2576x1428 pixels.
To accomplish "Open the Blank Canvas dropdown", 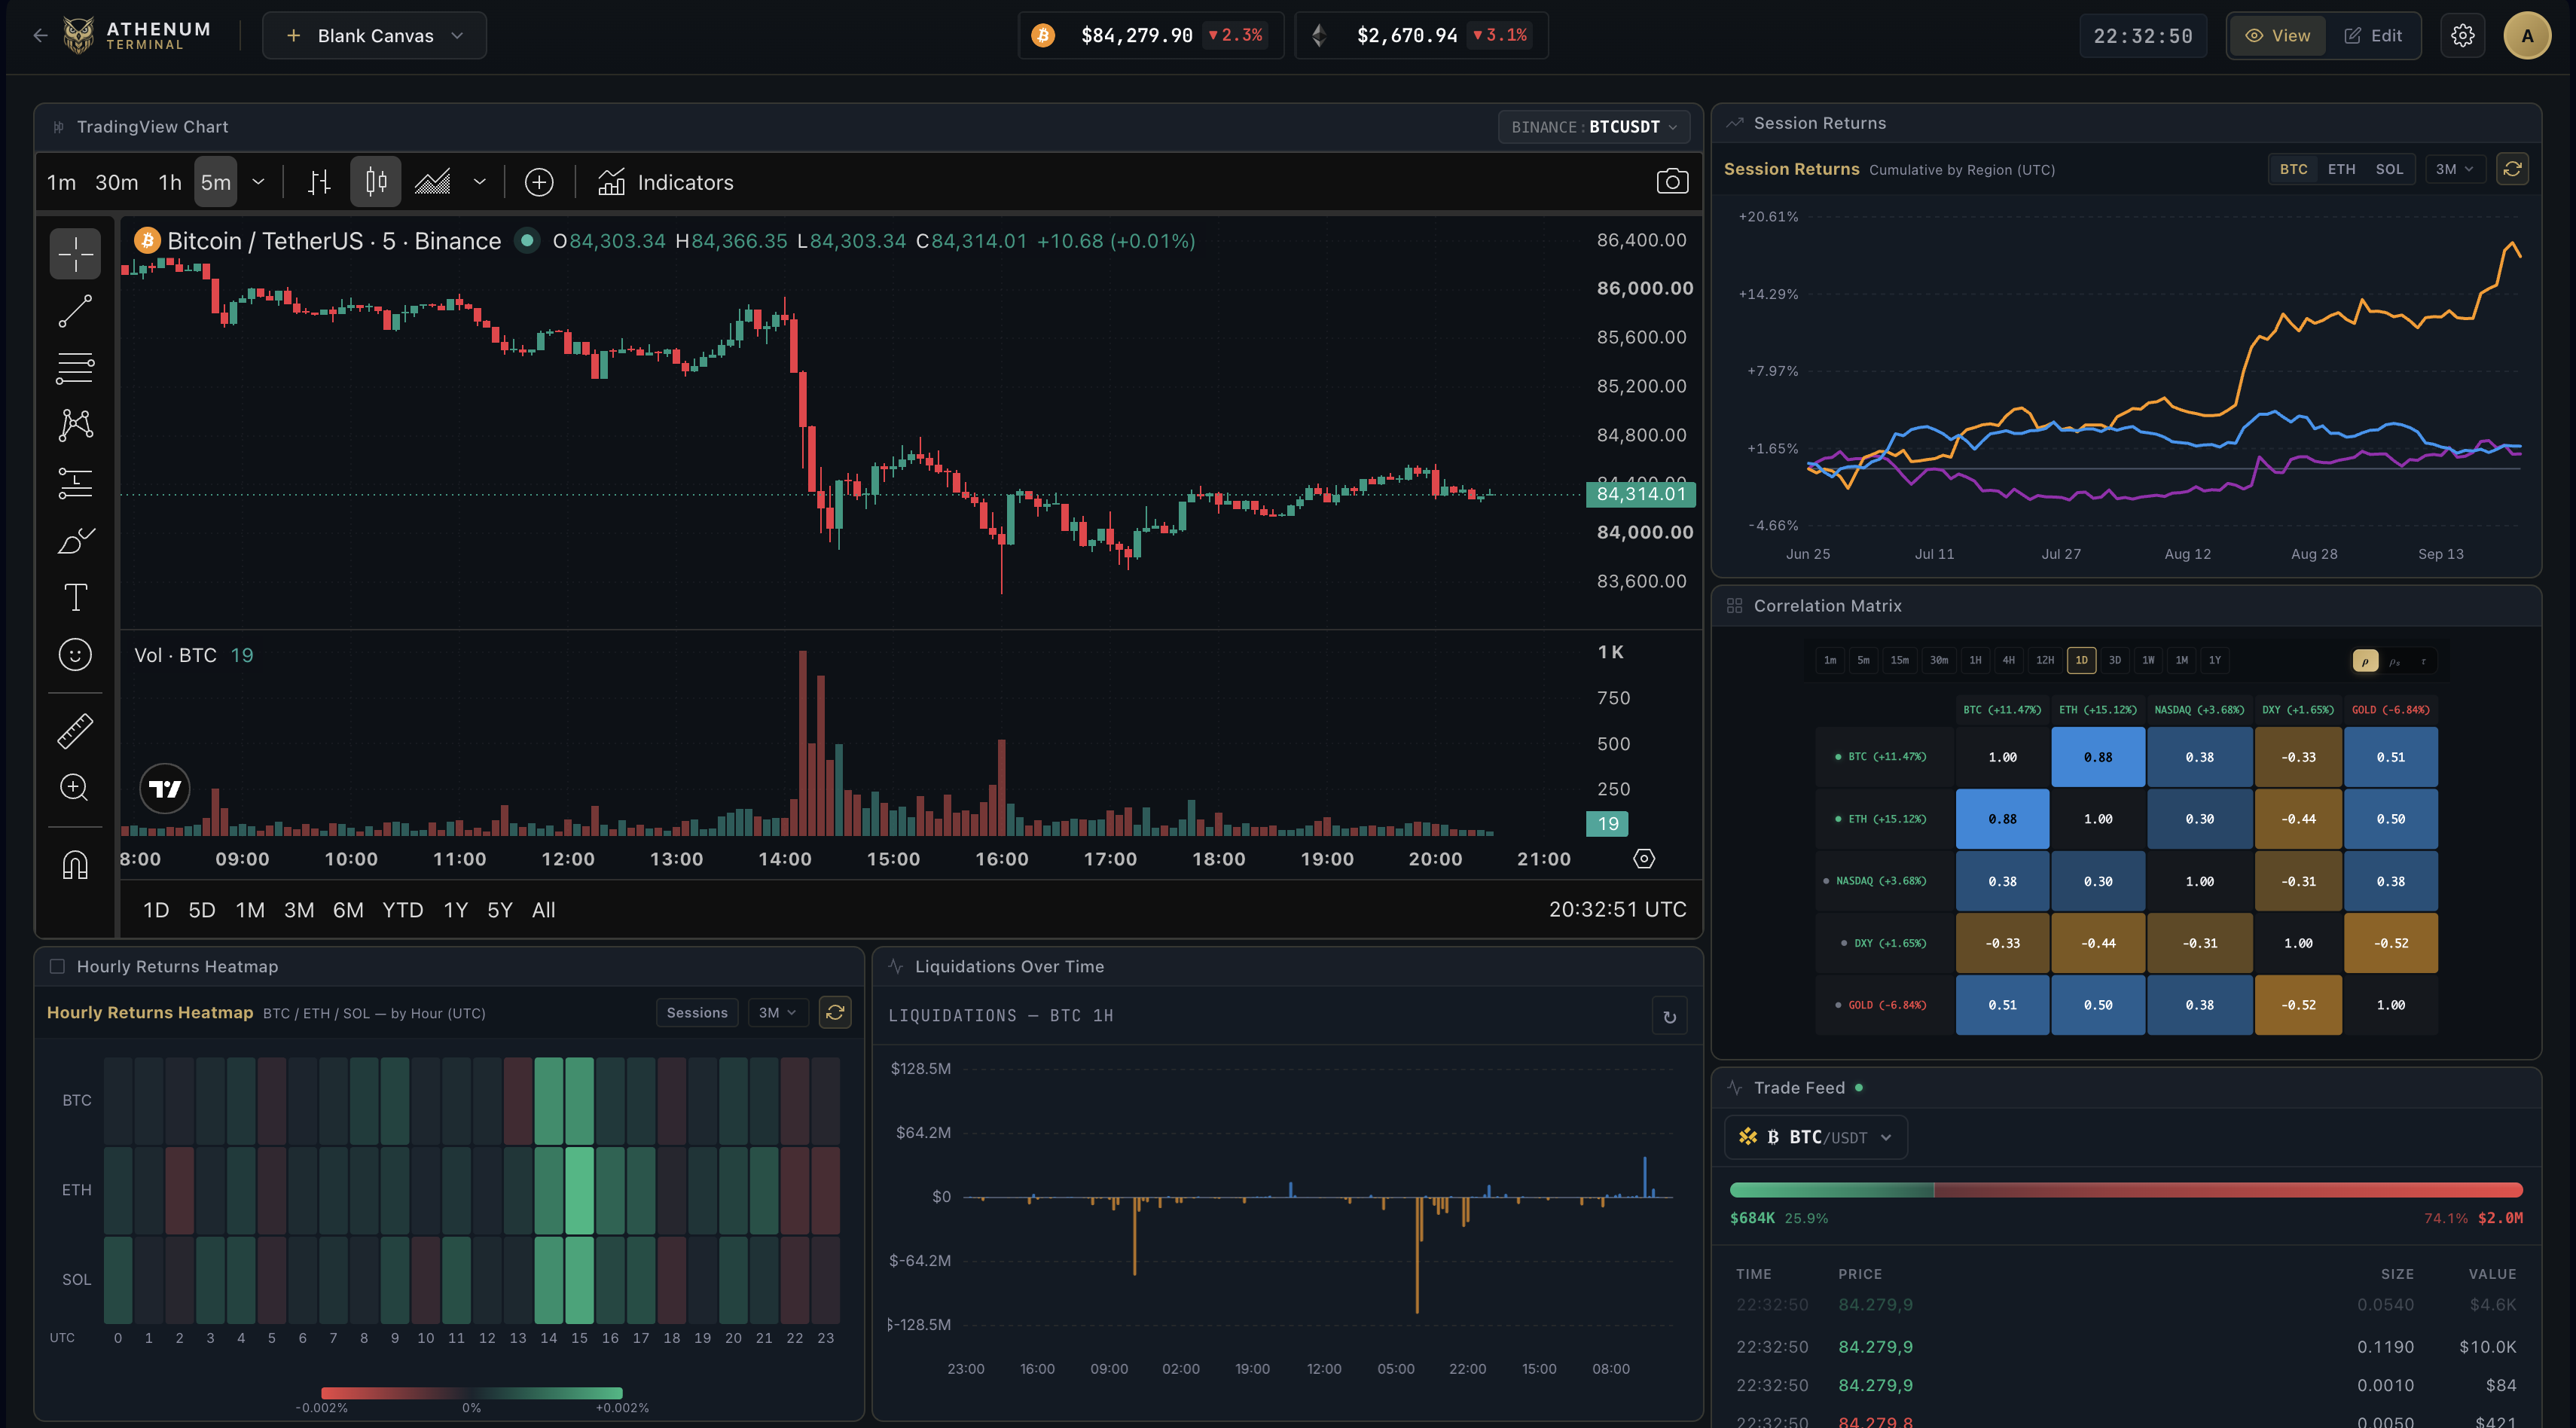I will point(375,36).
